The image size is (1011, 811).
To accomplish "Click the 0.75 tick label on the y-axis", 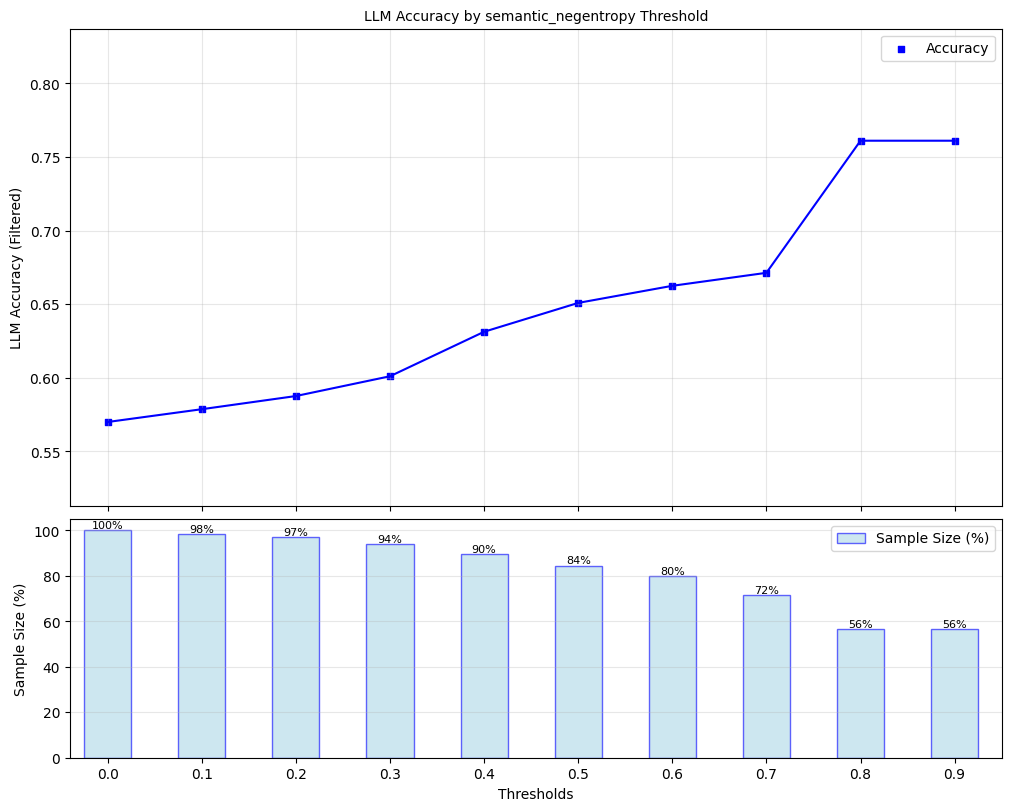I will [x=45, y=158].
